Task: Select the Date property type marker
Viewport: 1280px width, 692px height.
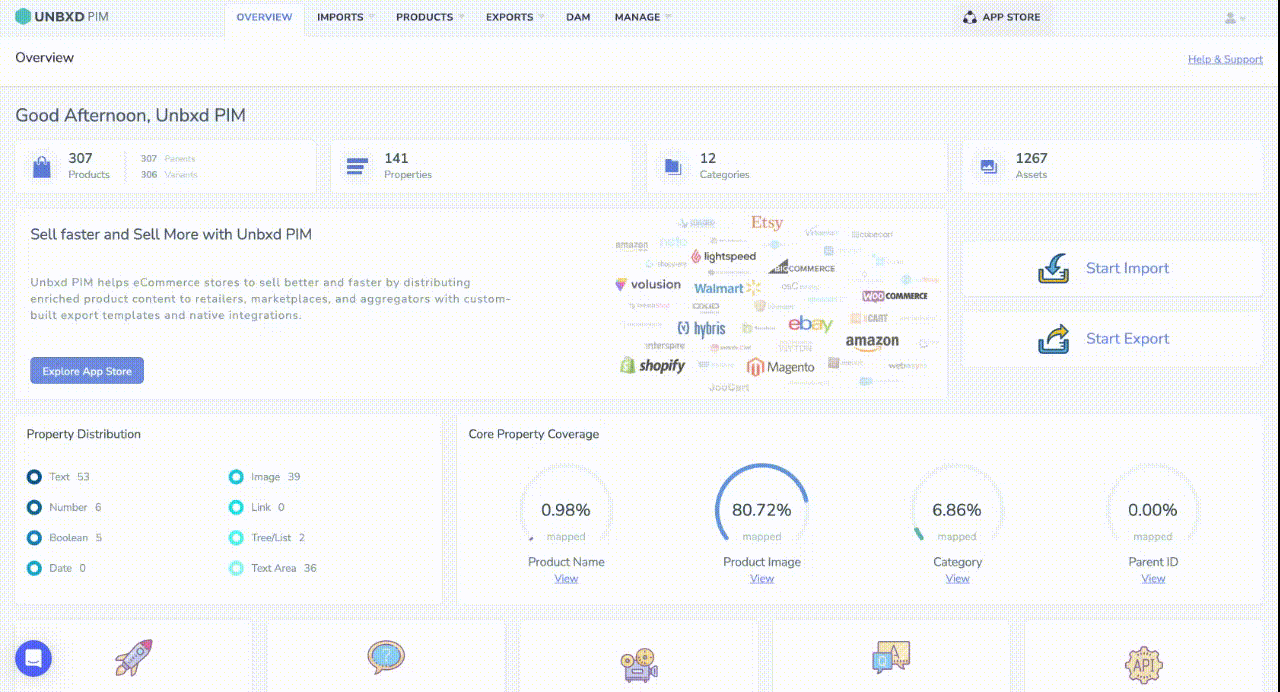Action: click(x=35, y=568)
